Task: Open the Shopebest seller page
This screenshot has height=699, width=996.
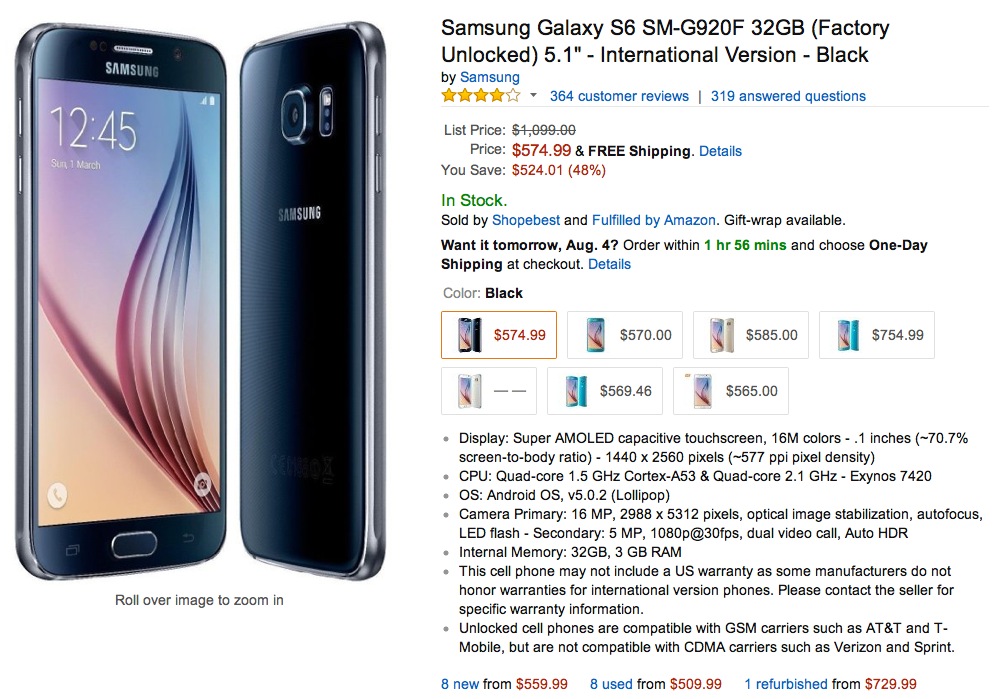Action: tap(526, 221)
